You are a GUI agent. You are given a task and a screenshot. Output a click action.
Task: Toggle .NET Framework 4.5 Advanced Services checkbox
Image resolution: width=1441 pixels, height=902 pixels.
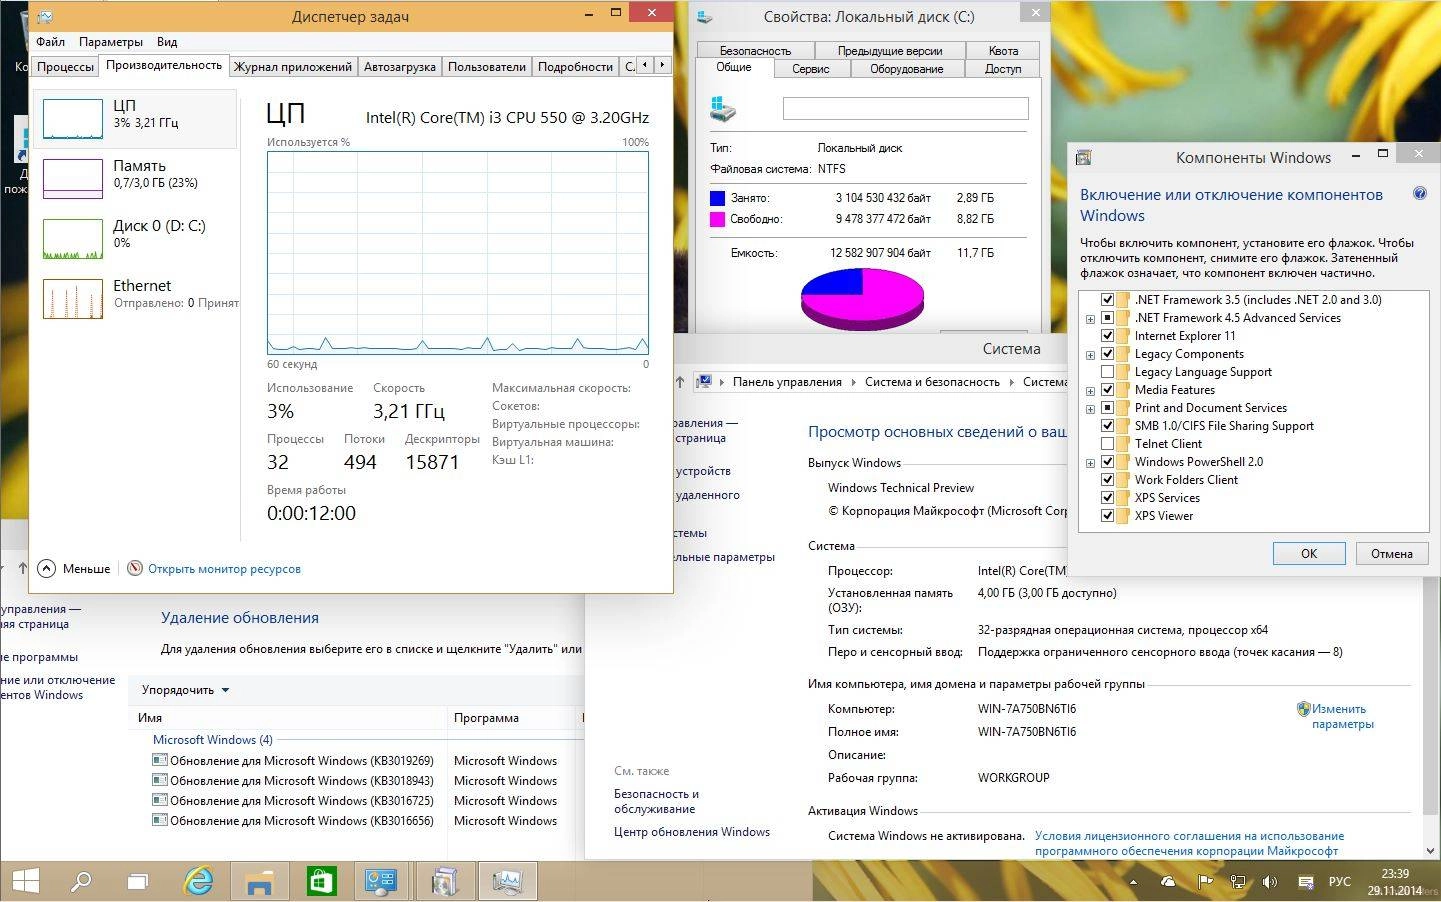pyautogui.click(x=1107, y=318)
